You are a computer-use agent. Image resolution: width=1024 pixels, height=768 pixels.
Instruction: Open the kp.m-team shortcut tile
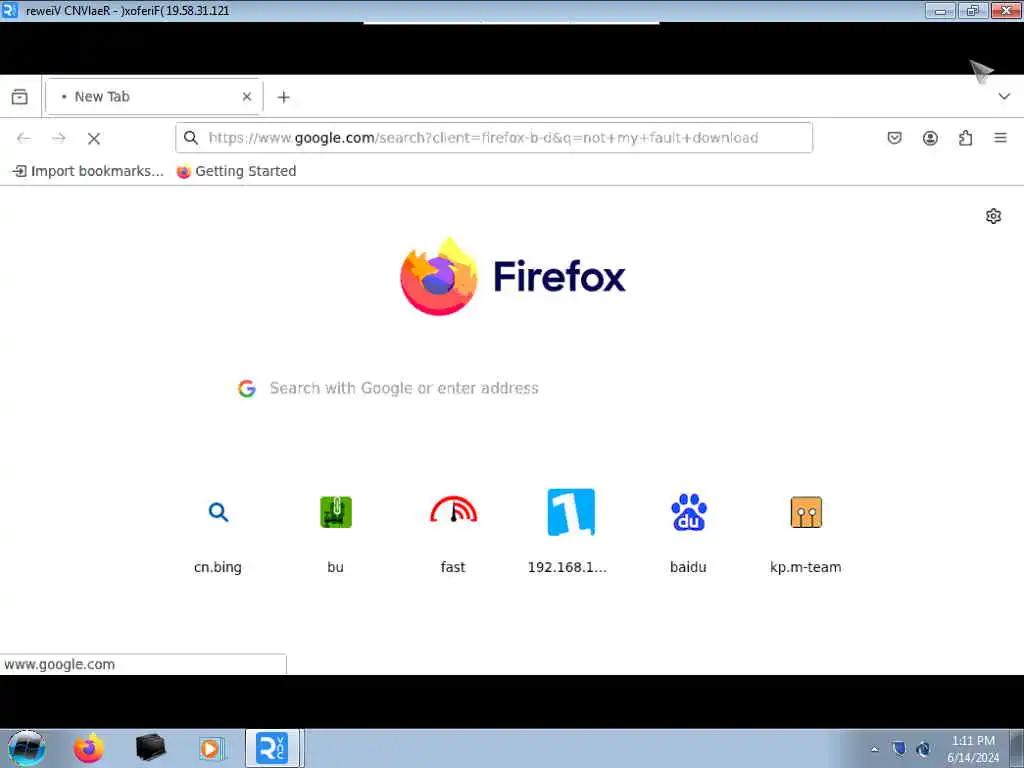[x=806, y=530]
